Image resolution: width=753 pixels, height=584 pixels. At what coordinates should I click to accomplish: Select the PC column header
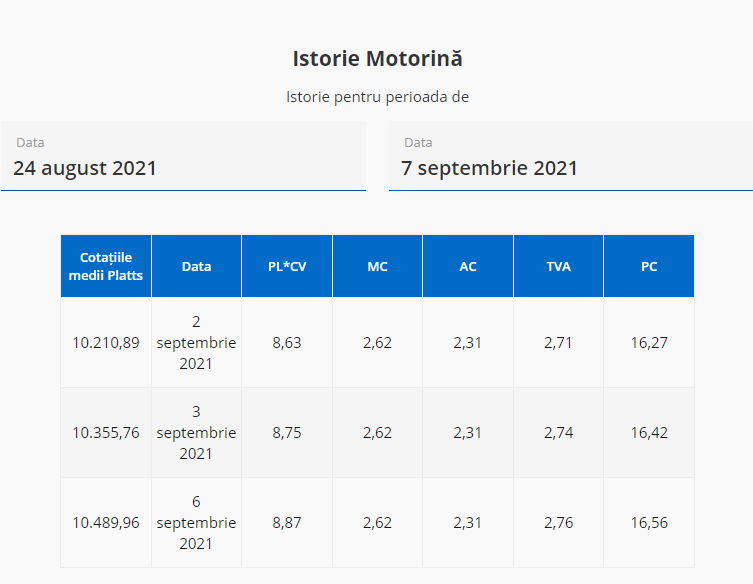649,266
